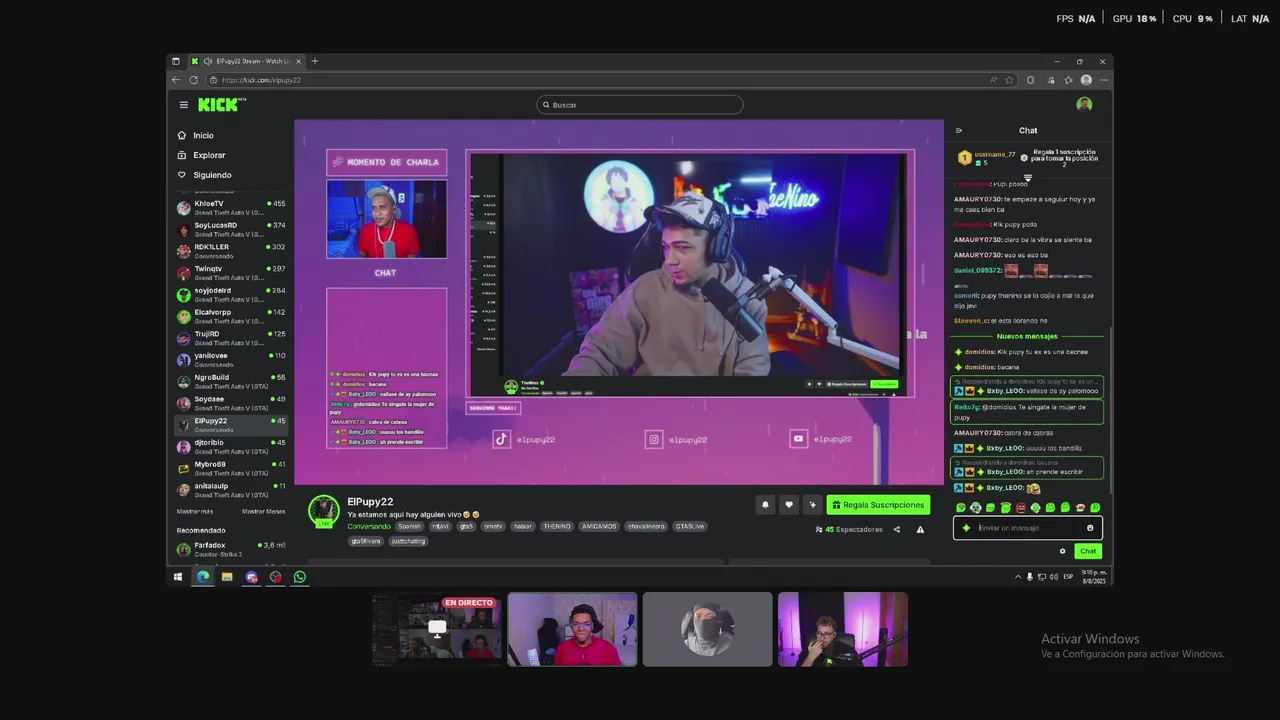Open a new browser tab
The width and height of the screenshot is (1280, 720).
pyautogui.click(x=314, y=61)
